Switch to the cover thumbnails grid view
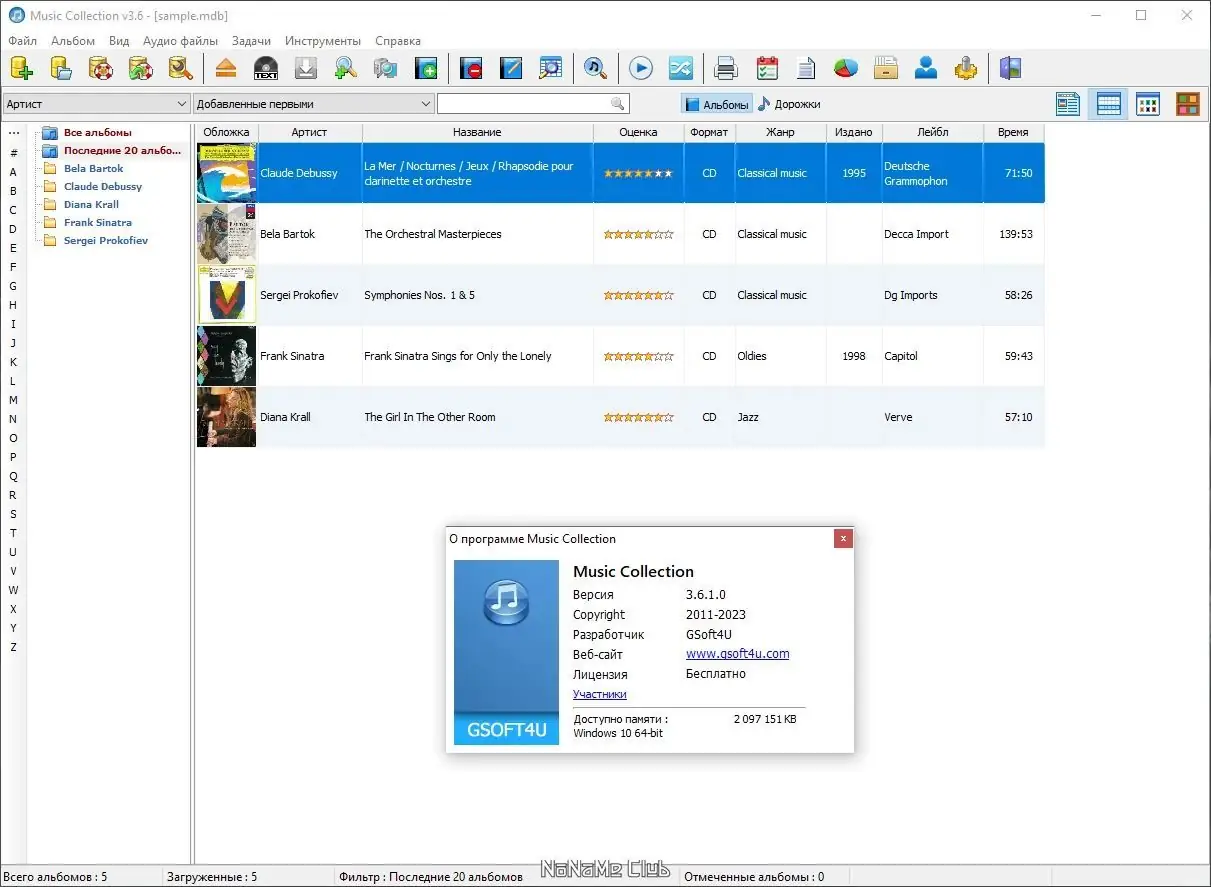 (x=1187, y=104)
